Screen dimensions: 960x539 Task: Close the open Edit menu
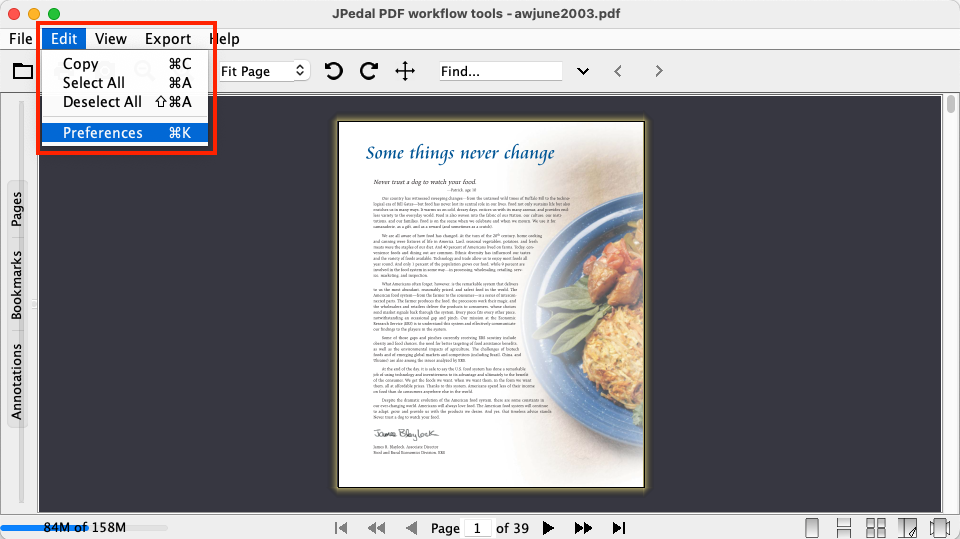[x=64, y=39]
